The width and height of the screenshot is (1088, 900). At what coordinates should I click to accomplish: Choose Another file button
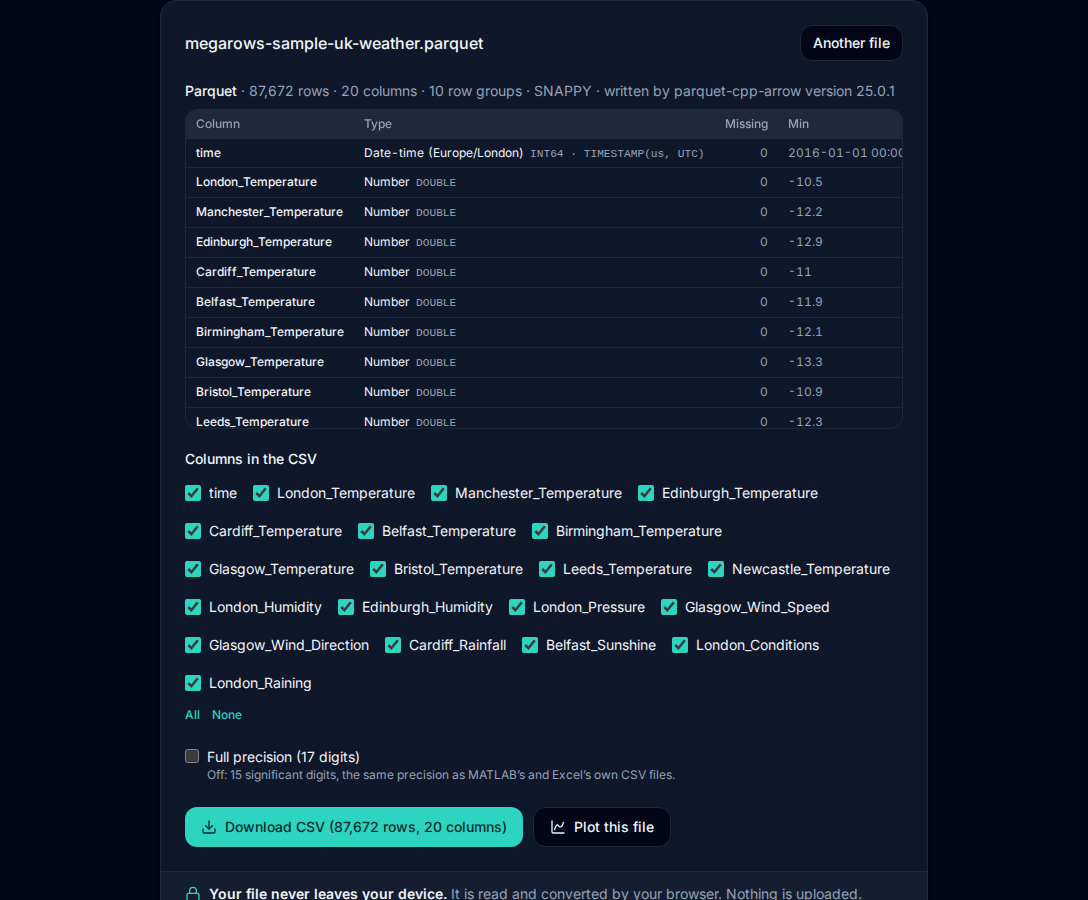point(851,43)
